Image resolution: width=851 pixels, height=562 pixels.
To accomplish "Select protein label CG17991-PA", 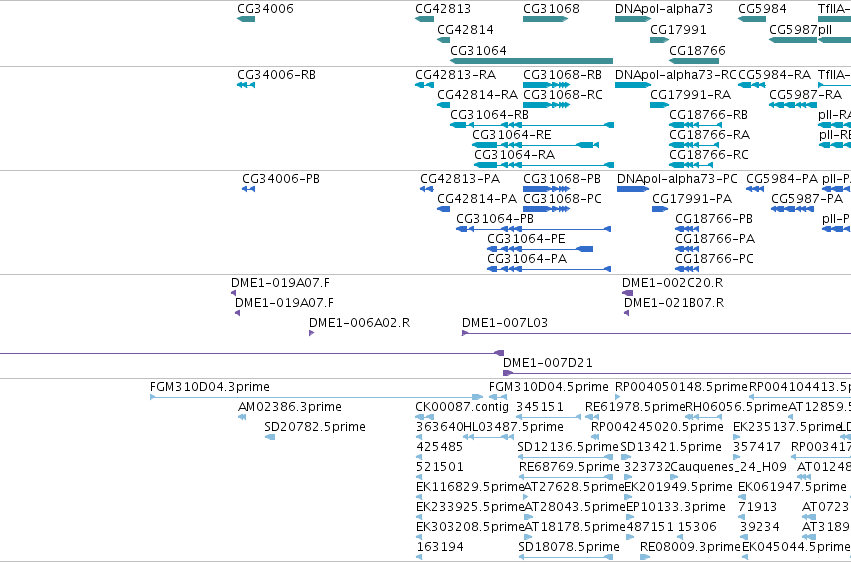I will pos(692,199).
